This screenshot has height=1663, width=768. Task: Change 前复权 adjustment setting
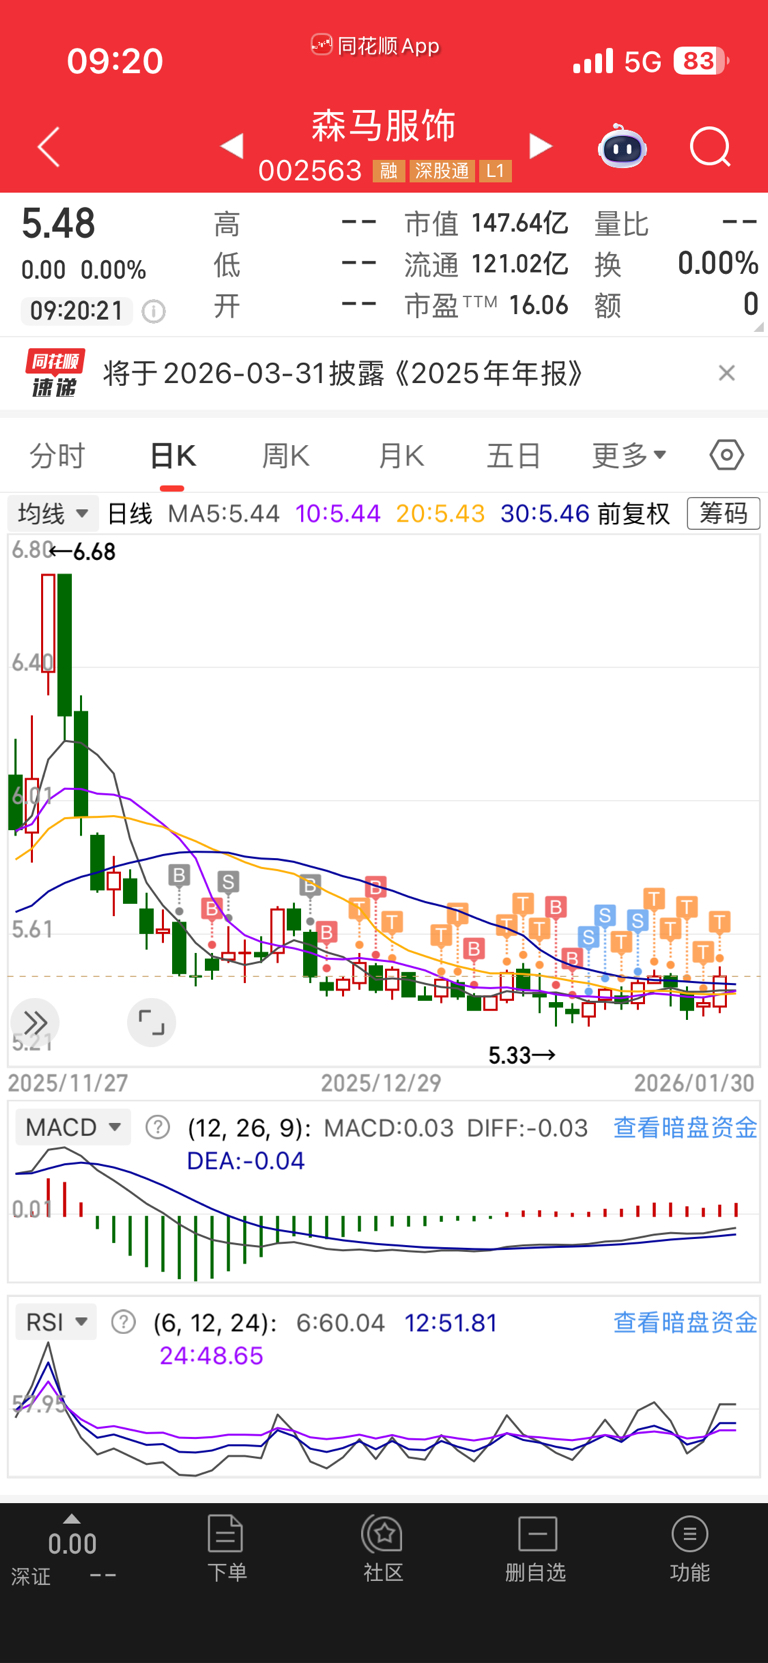coord(634,513)
